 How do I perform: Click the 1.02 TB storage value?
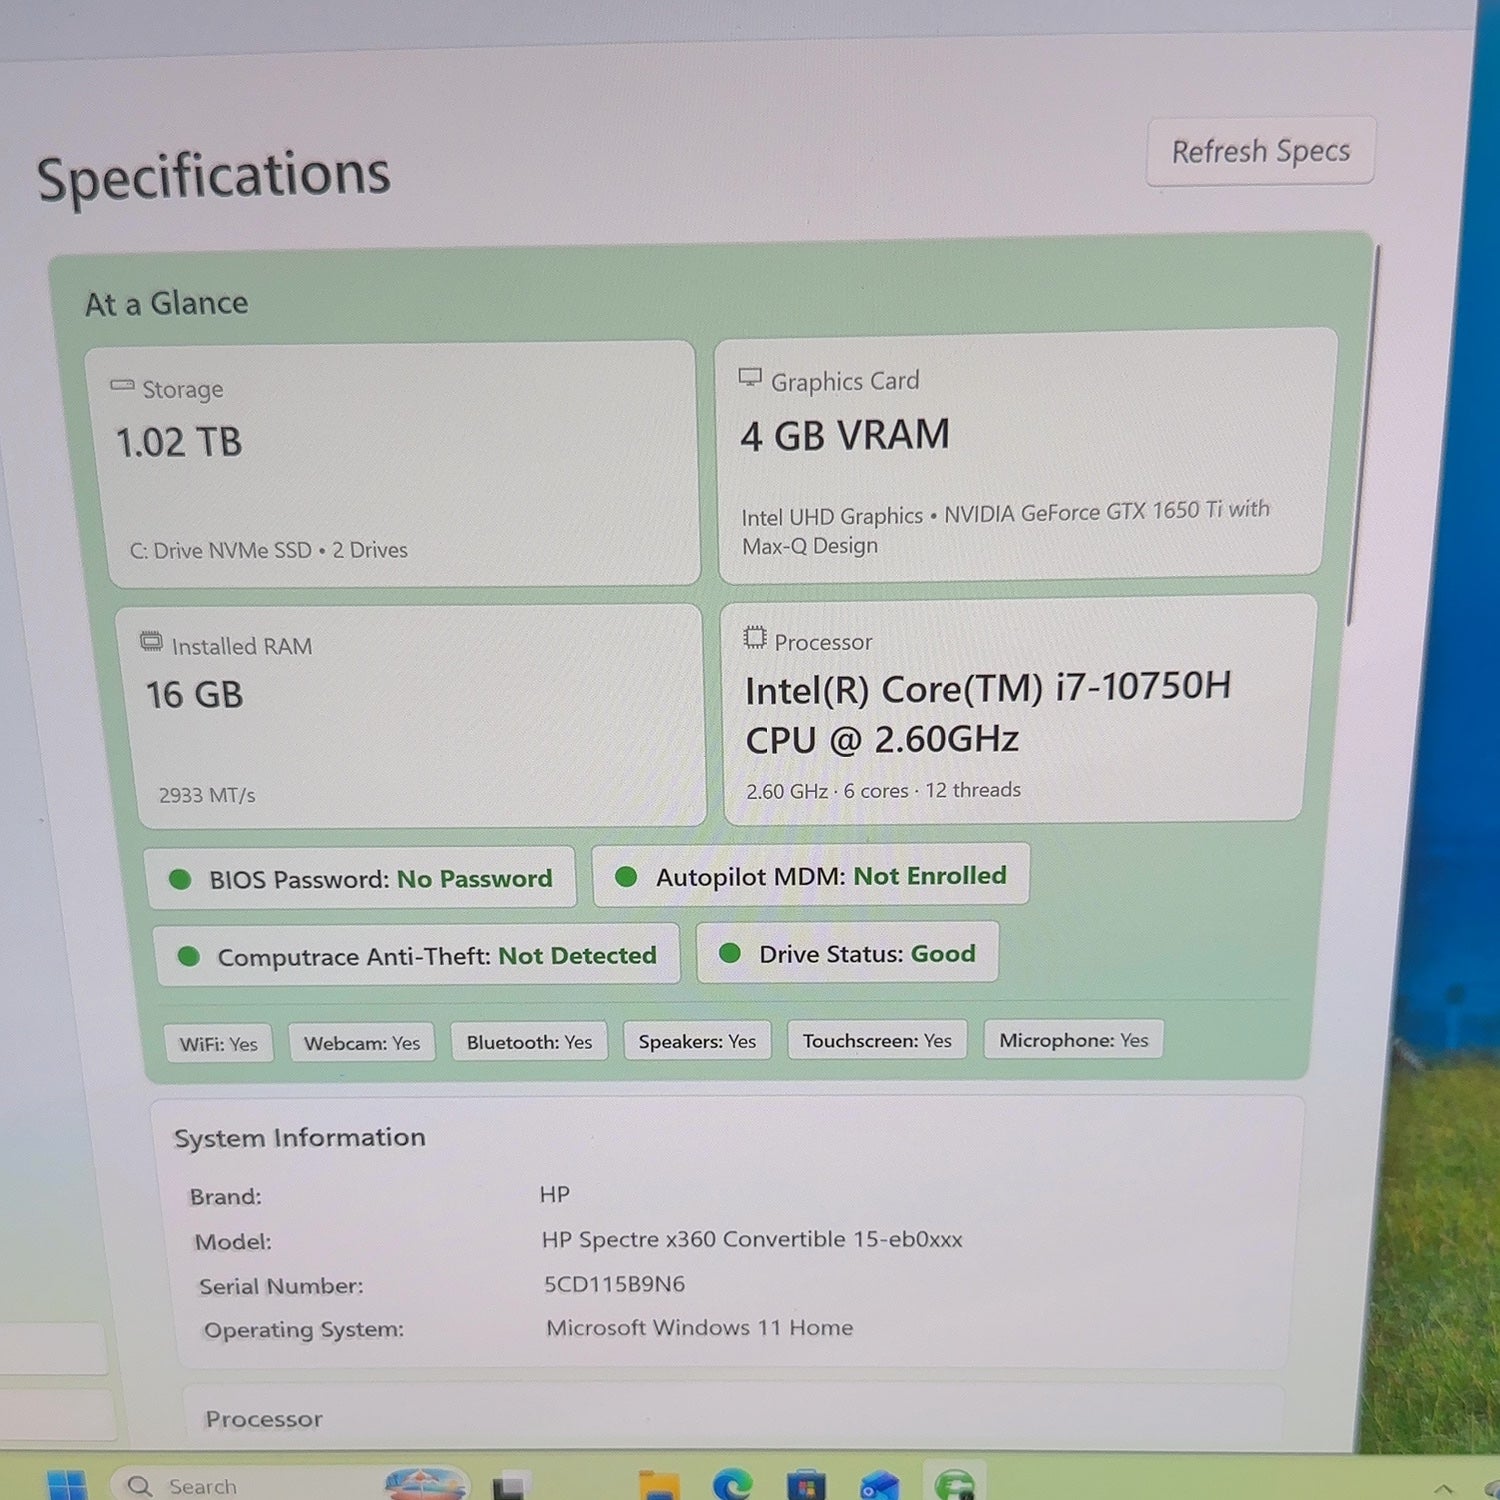179,442
